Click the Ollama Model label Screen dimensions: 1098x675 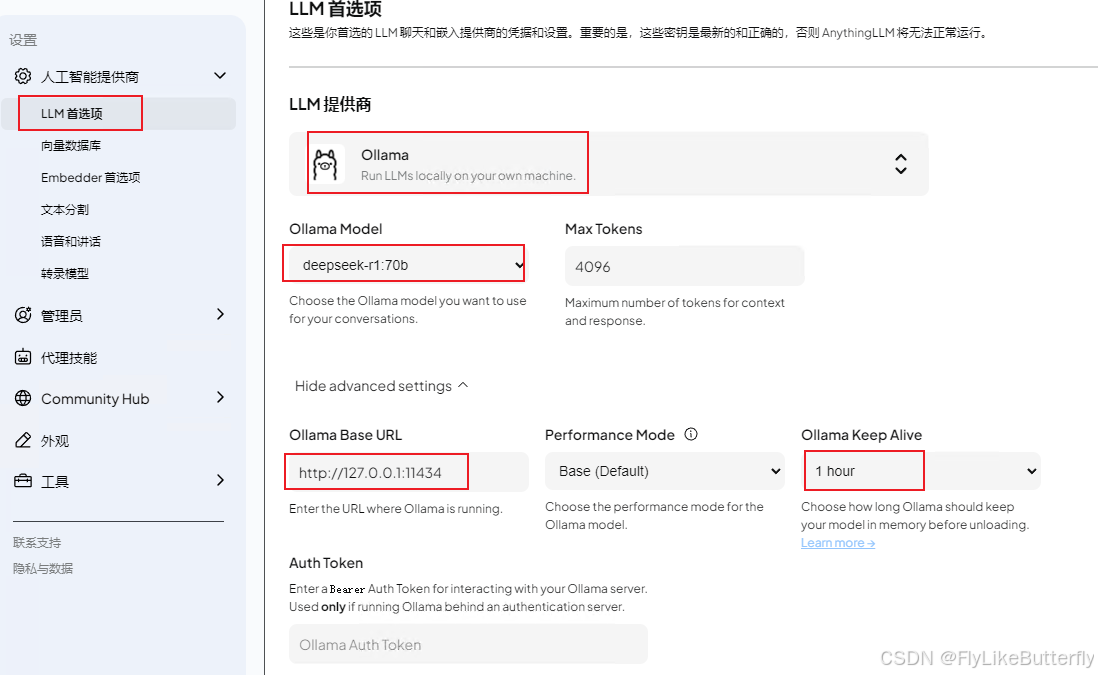tap(335, 229)
